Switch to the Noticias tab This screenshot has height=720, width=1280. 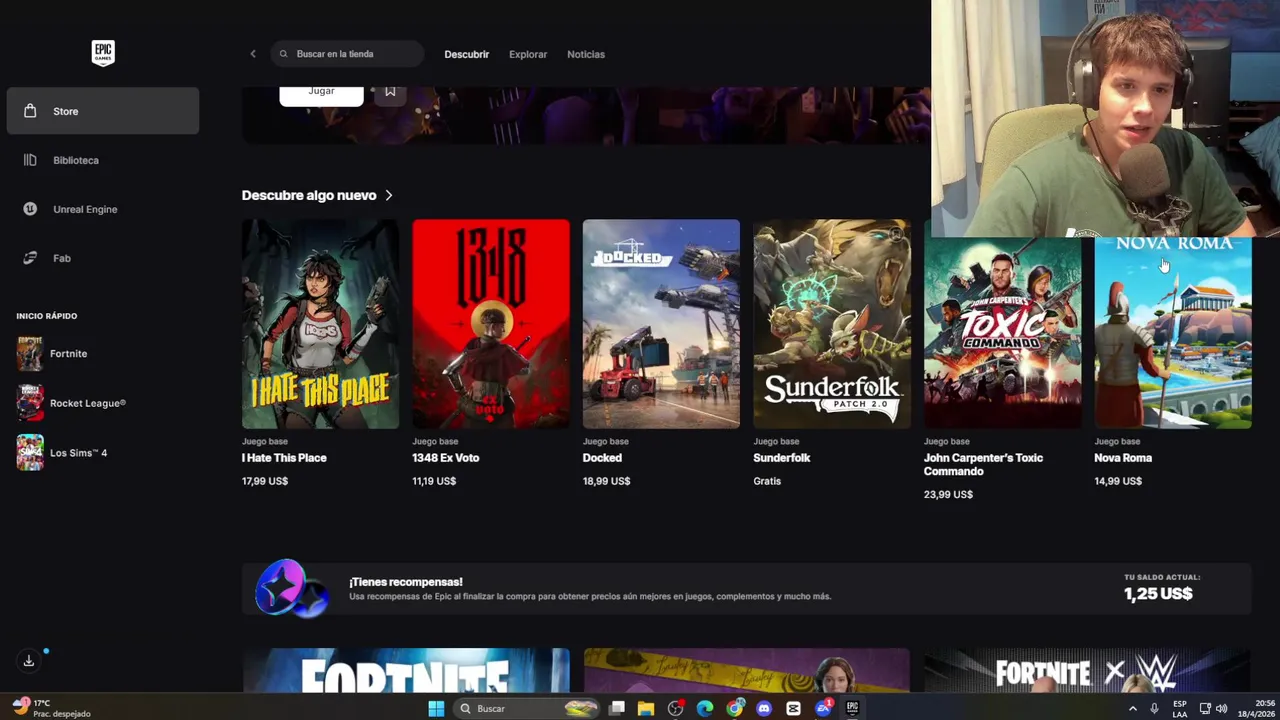(586, 54)
